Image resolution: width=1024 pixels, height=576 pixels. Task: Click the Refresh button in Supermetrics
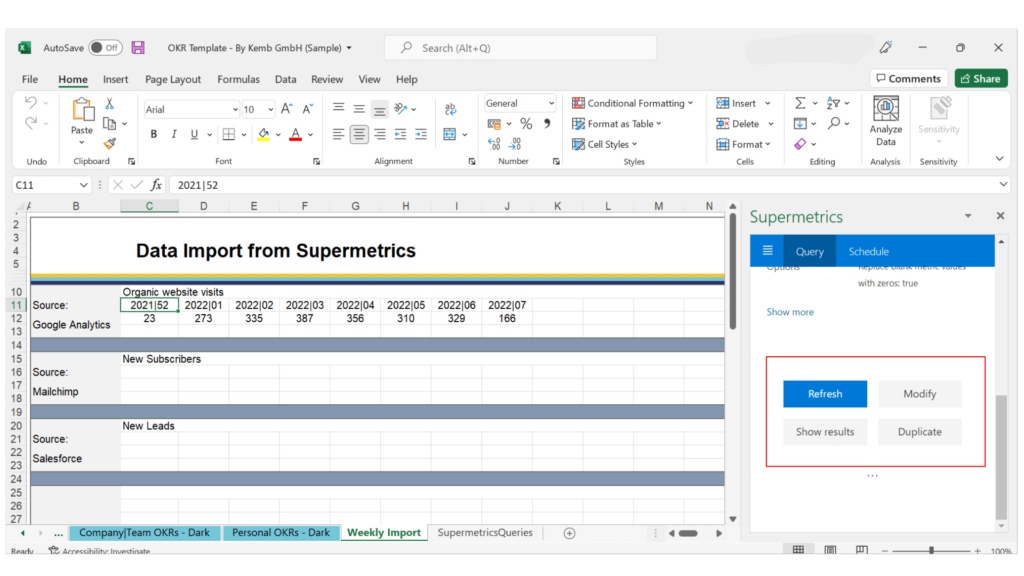[825, 394]
